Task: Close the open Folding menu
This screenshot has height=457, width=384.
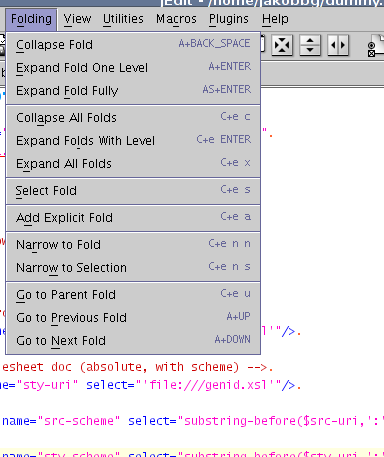Action: (31, 19)
